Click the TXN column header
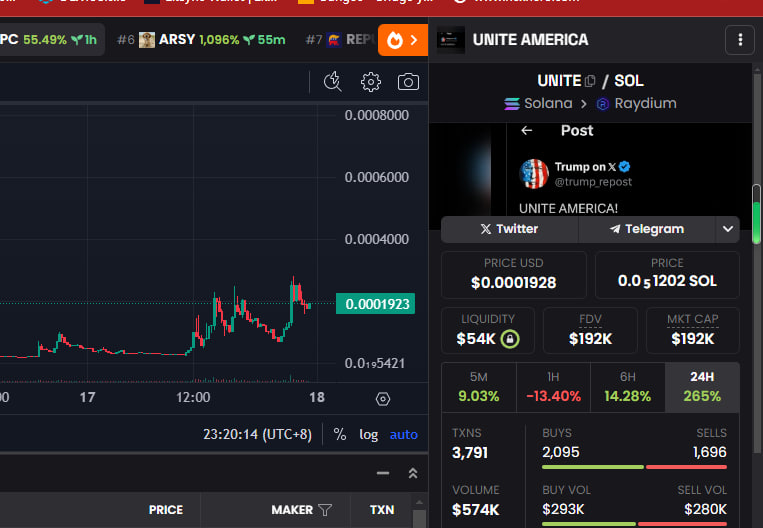 pos(382,510)
